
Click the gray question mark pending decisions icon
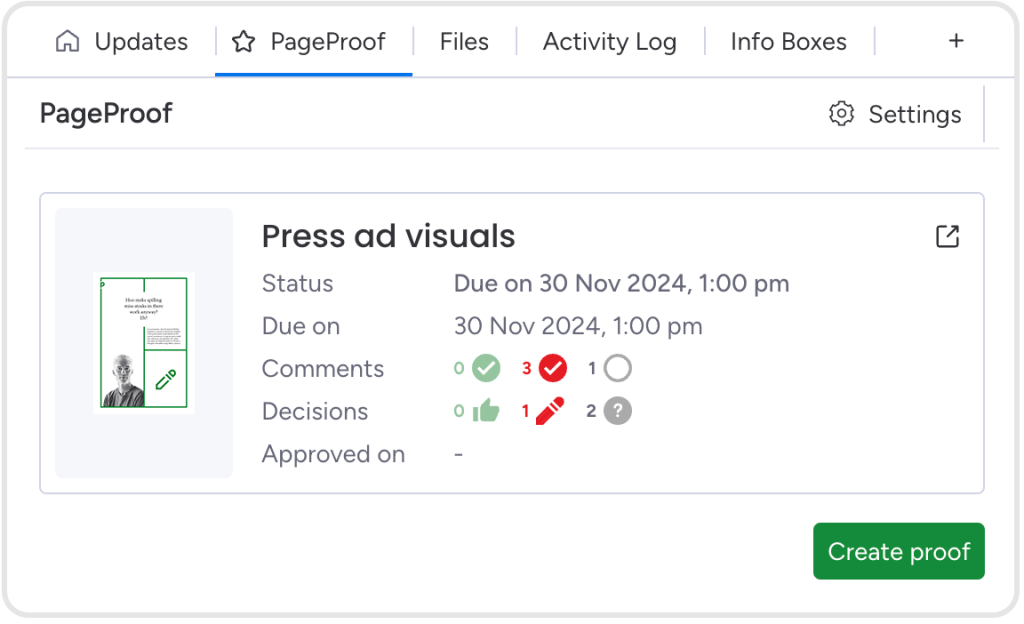click(618, 411)
